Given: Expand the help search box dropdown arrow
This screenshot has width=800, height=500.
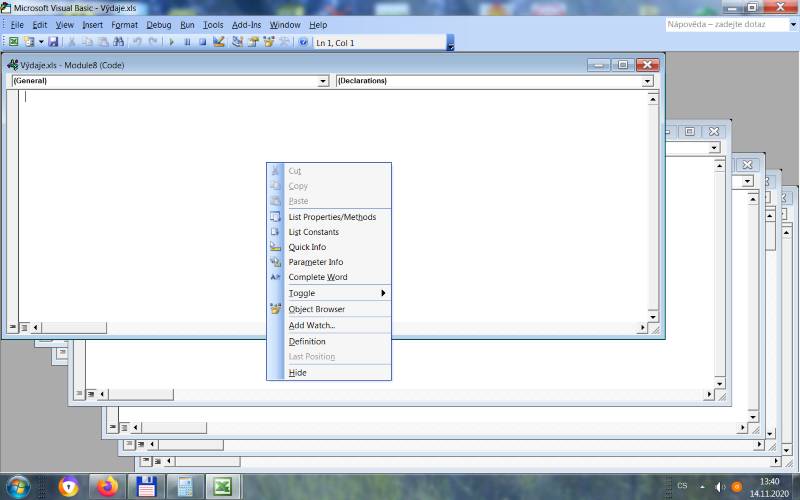Looking at the screenshot, I should (x=793, y=24).
